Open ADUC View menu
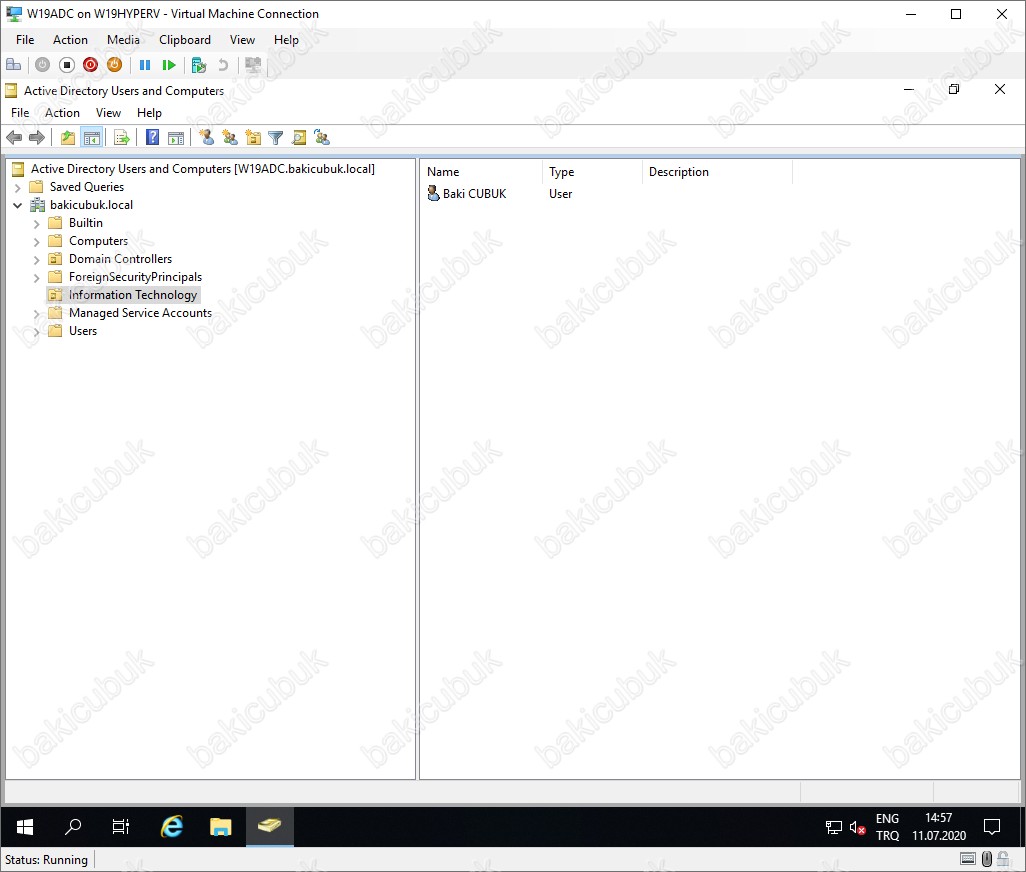Screen dimensions: 1026x872 point(108,113)
